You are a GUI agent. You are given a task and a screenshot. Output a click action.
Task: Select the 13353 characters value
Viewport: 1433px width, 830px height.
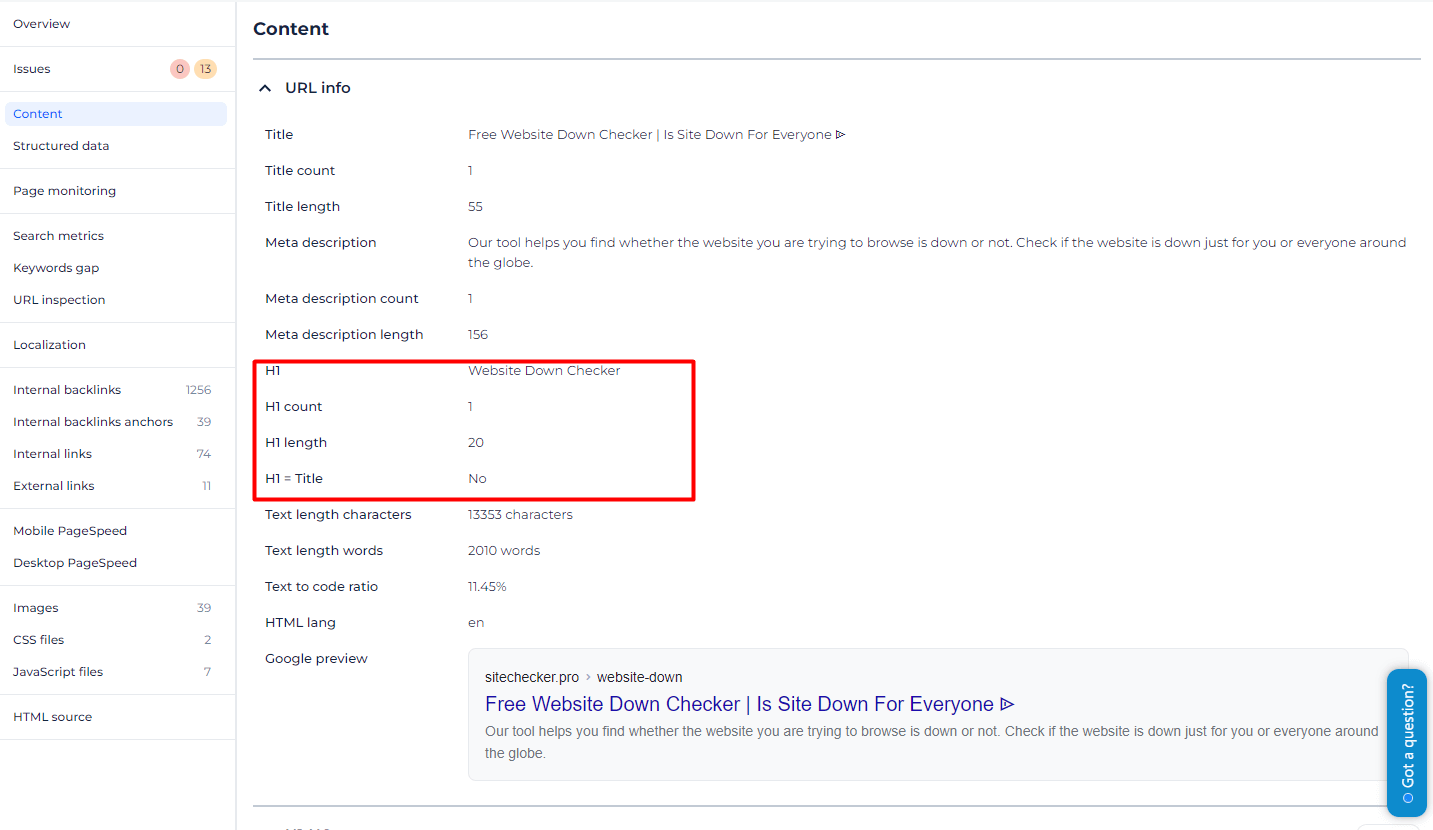tap(520, 515)
